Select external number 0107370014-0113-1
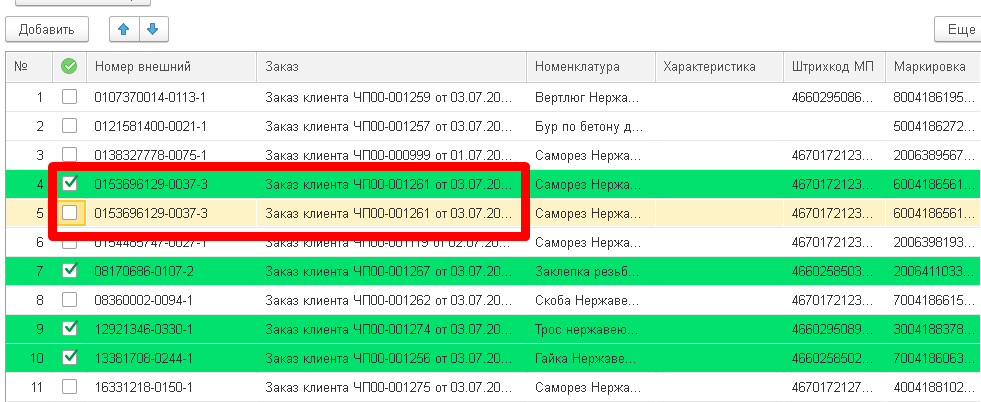The image size is (981, 402). tap(151, 97)
